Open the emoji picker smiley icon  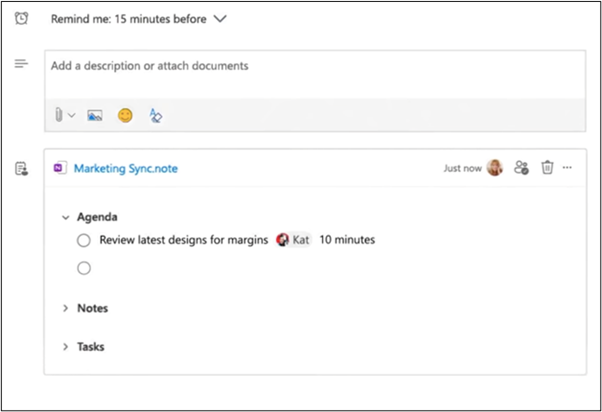(x=125, y=115)
